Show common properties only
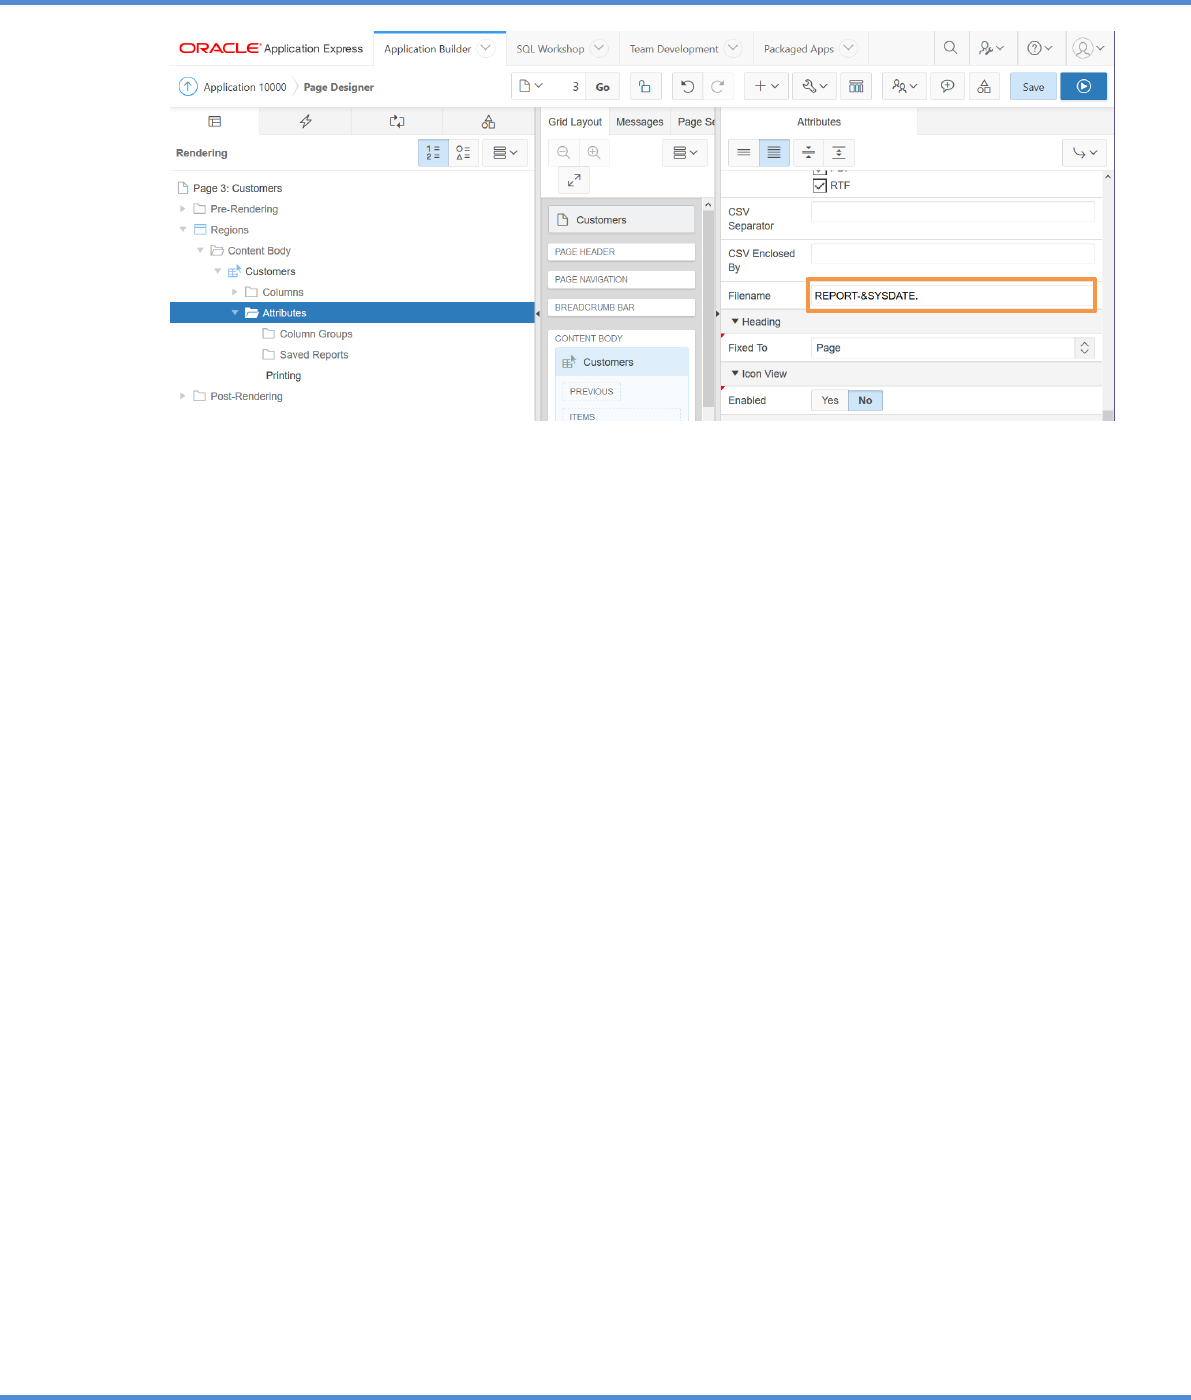Screen dimensions: 1191x1400 [x=744, y=153]
